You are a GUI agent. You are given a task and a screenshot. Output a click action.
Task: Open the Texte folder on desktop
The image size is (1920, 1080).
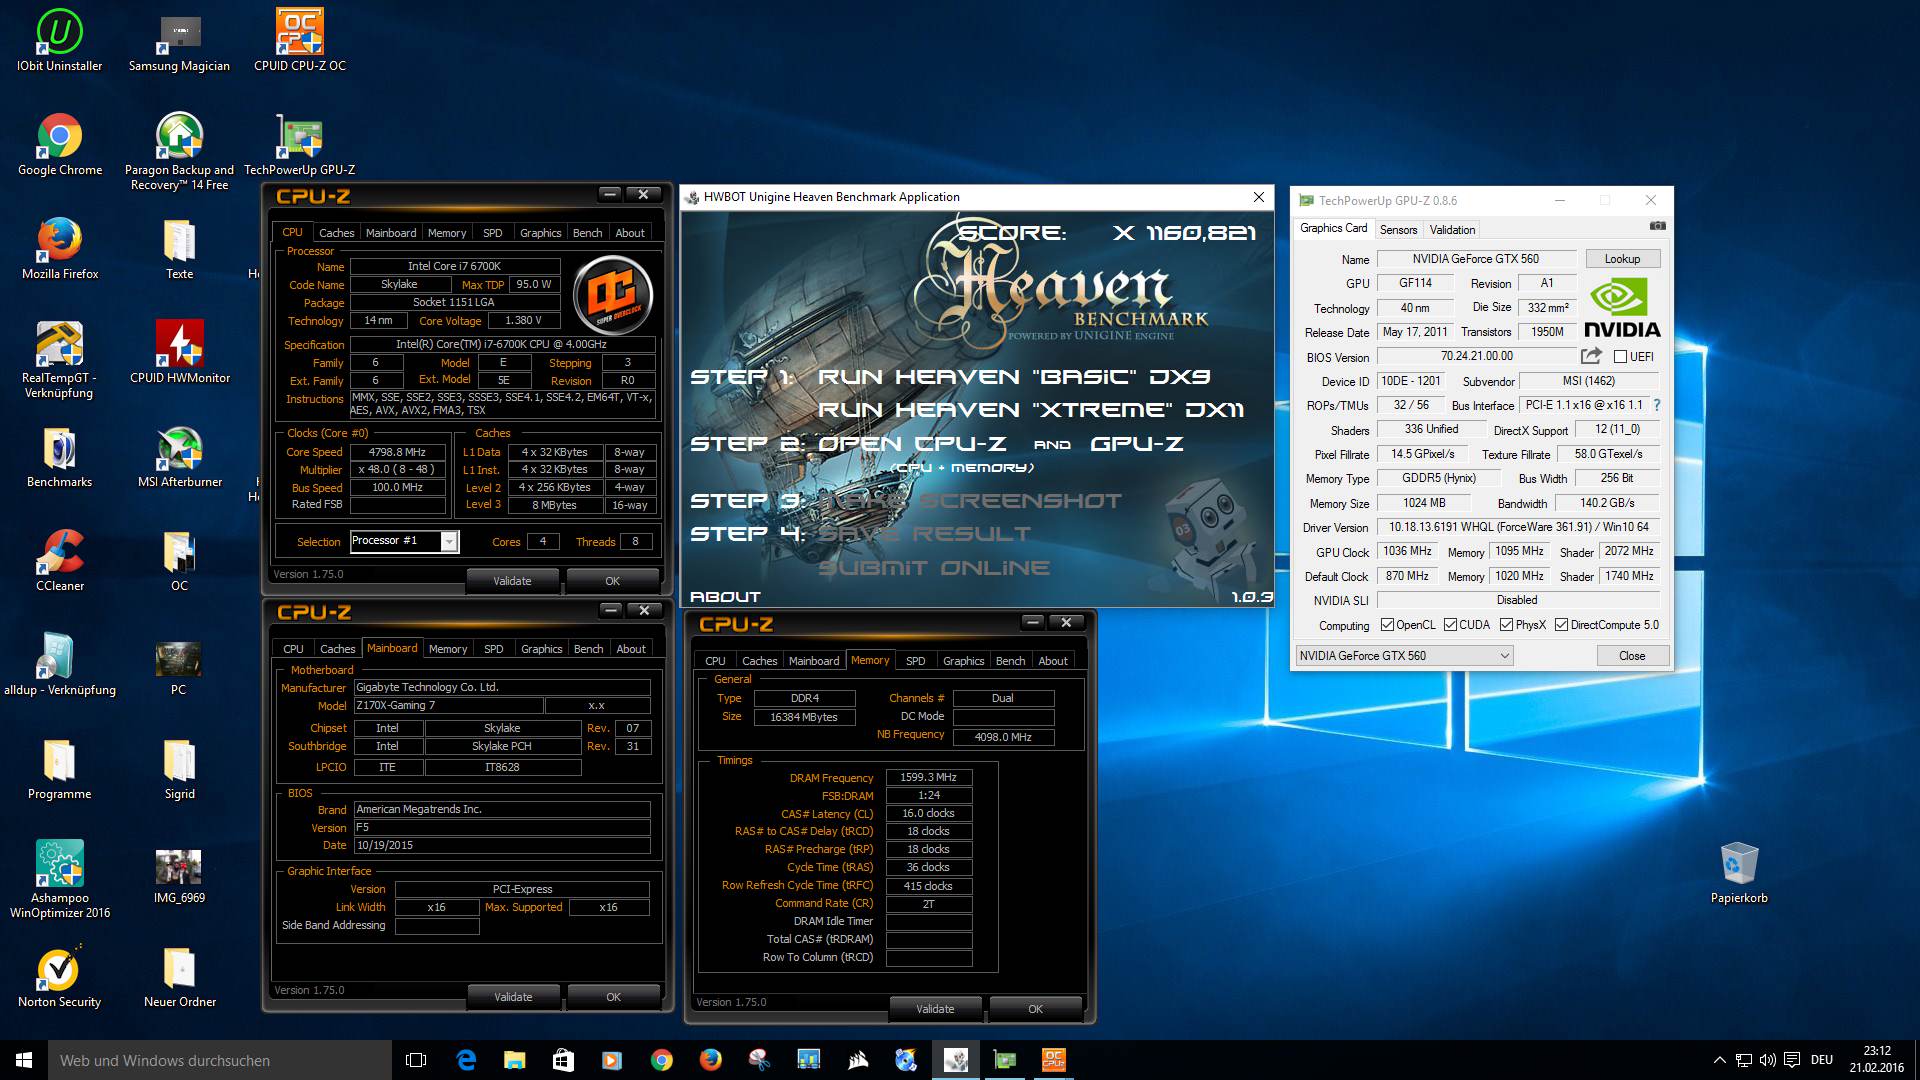179,248
